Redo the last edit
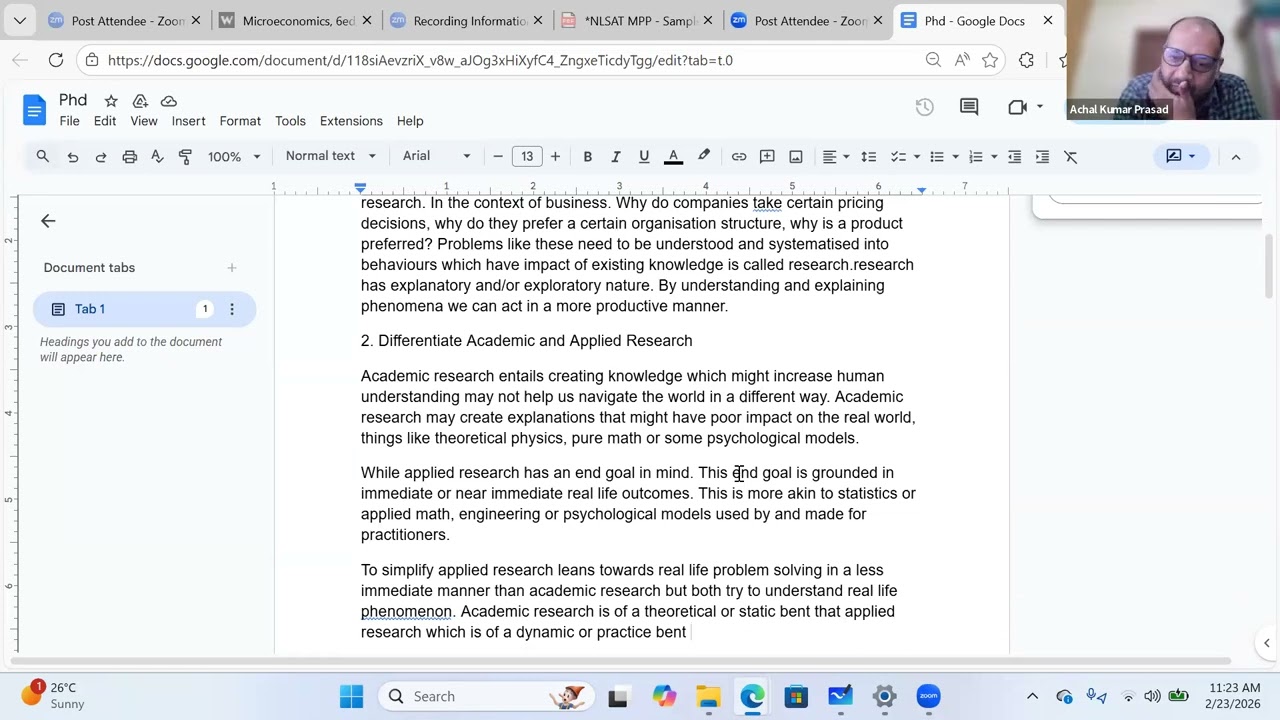This screenshot has width=1280, height=720. point(101,156)
